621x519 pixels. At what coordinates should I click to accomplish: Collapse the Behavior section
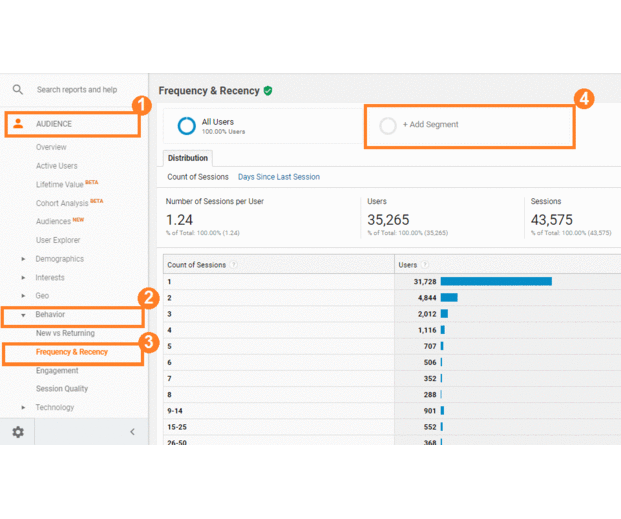pos(23,315)
